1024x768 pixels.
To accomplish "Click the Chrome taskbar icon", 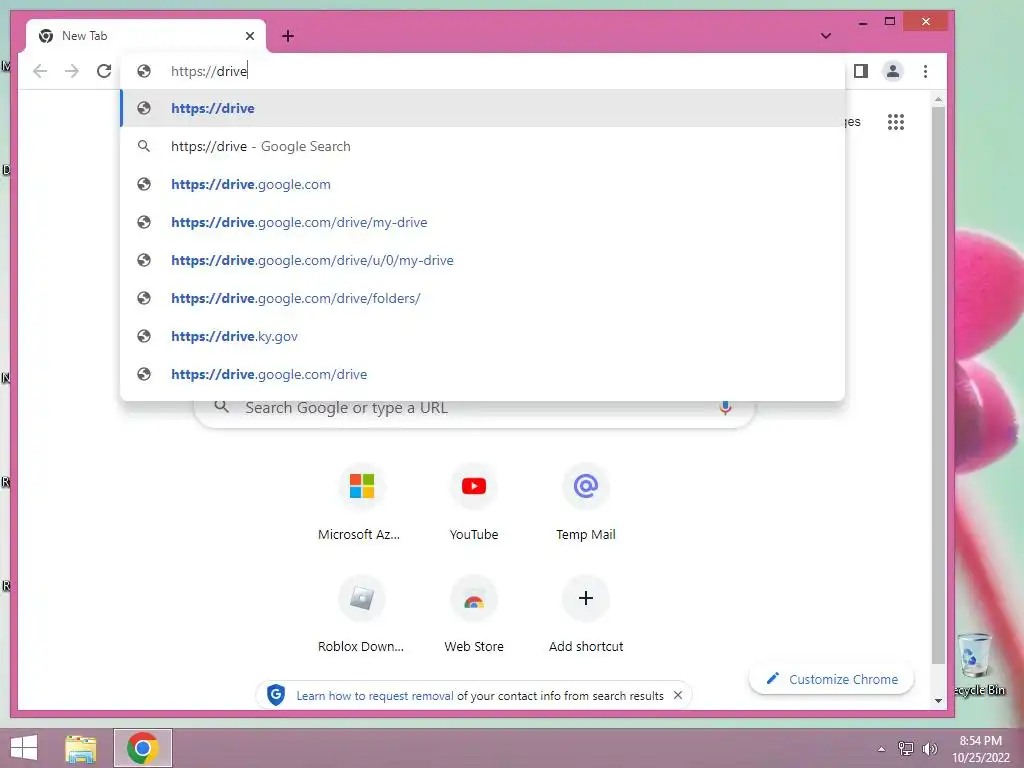I will [x=143, y=748].
